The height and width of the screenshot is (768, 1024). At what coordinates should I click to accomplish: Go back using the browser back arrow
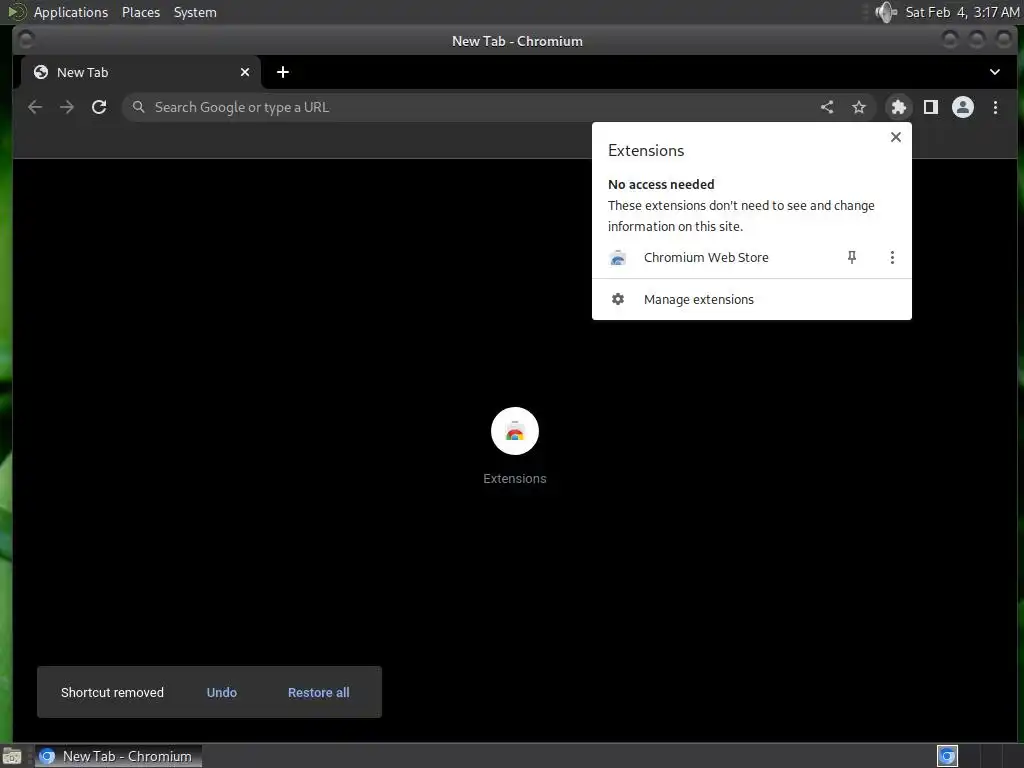(35, 107)
